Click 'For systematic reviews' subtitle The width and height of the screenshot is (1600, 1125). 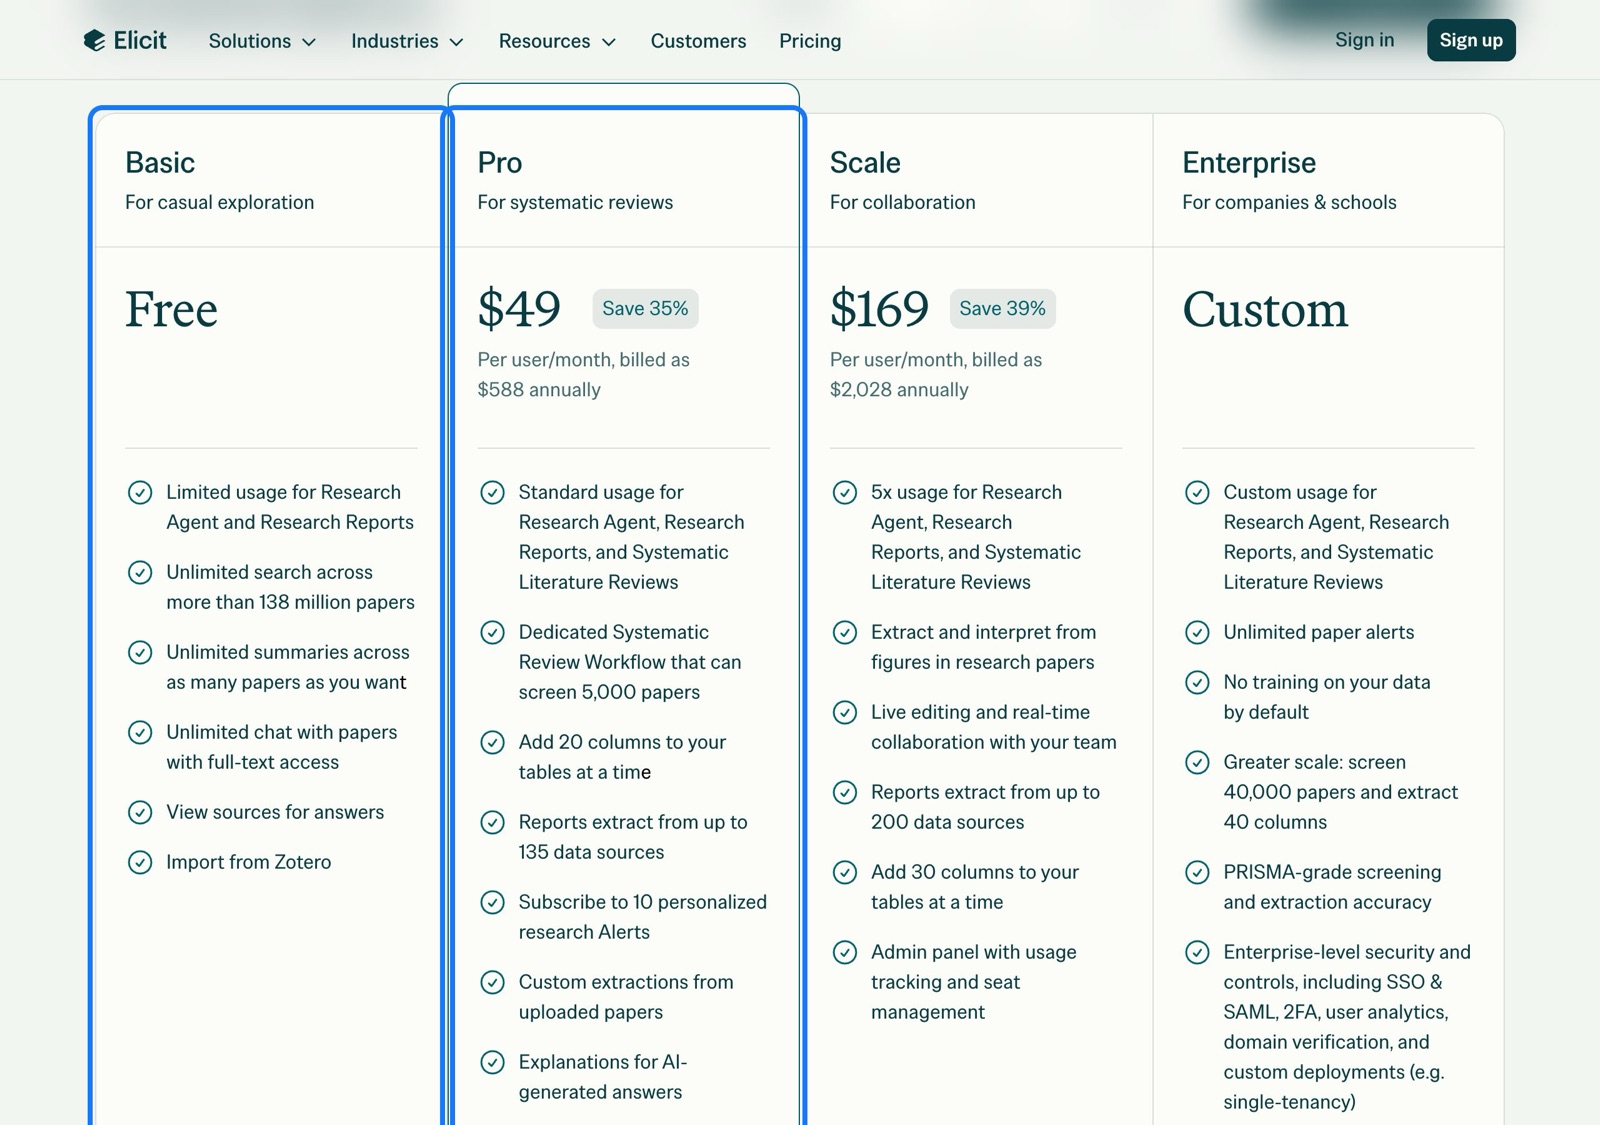point(575,202)
